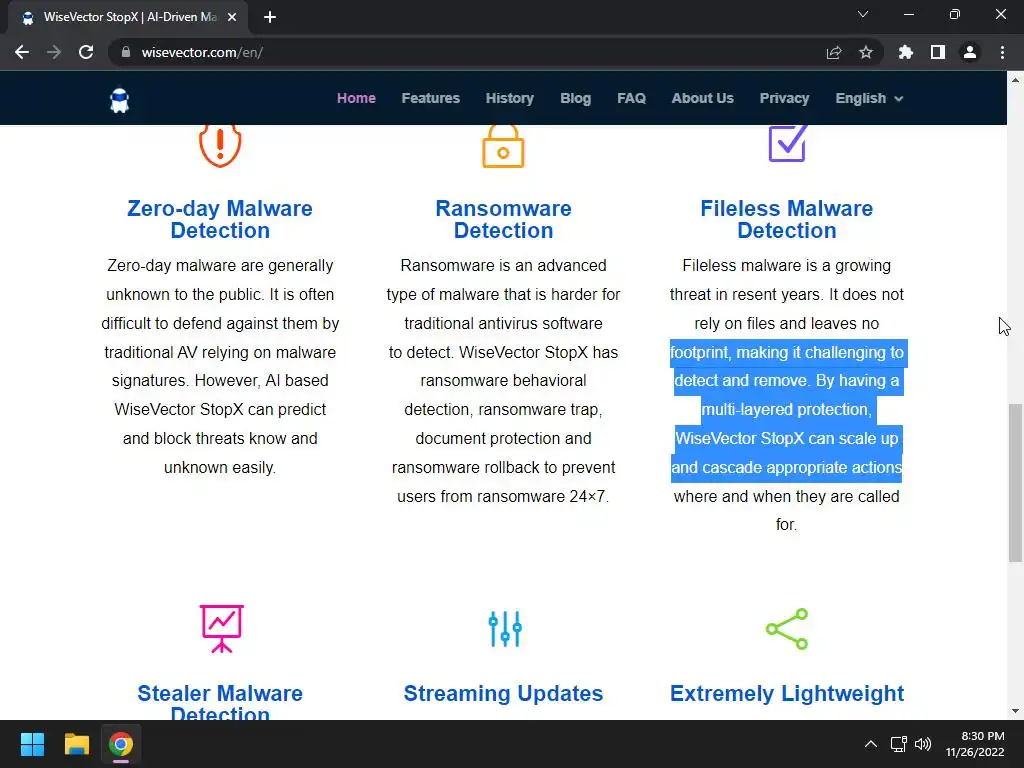Click the browser forward arrow
The width and height of the screenshot is (1024, 768).
point(54,52)
